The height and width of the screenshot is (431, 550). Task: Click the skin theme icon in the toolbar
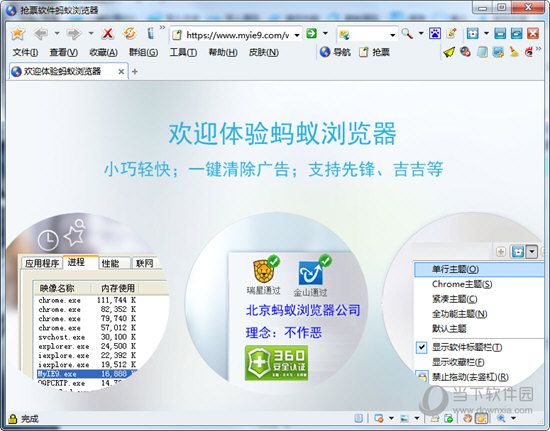click(x=472, y=34)
